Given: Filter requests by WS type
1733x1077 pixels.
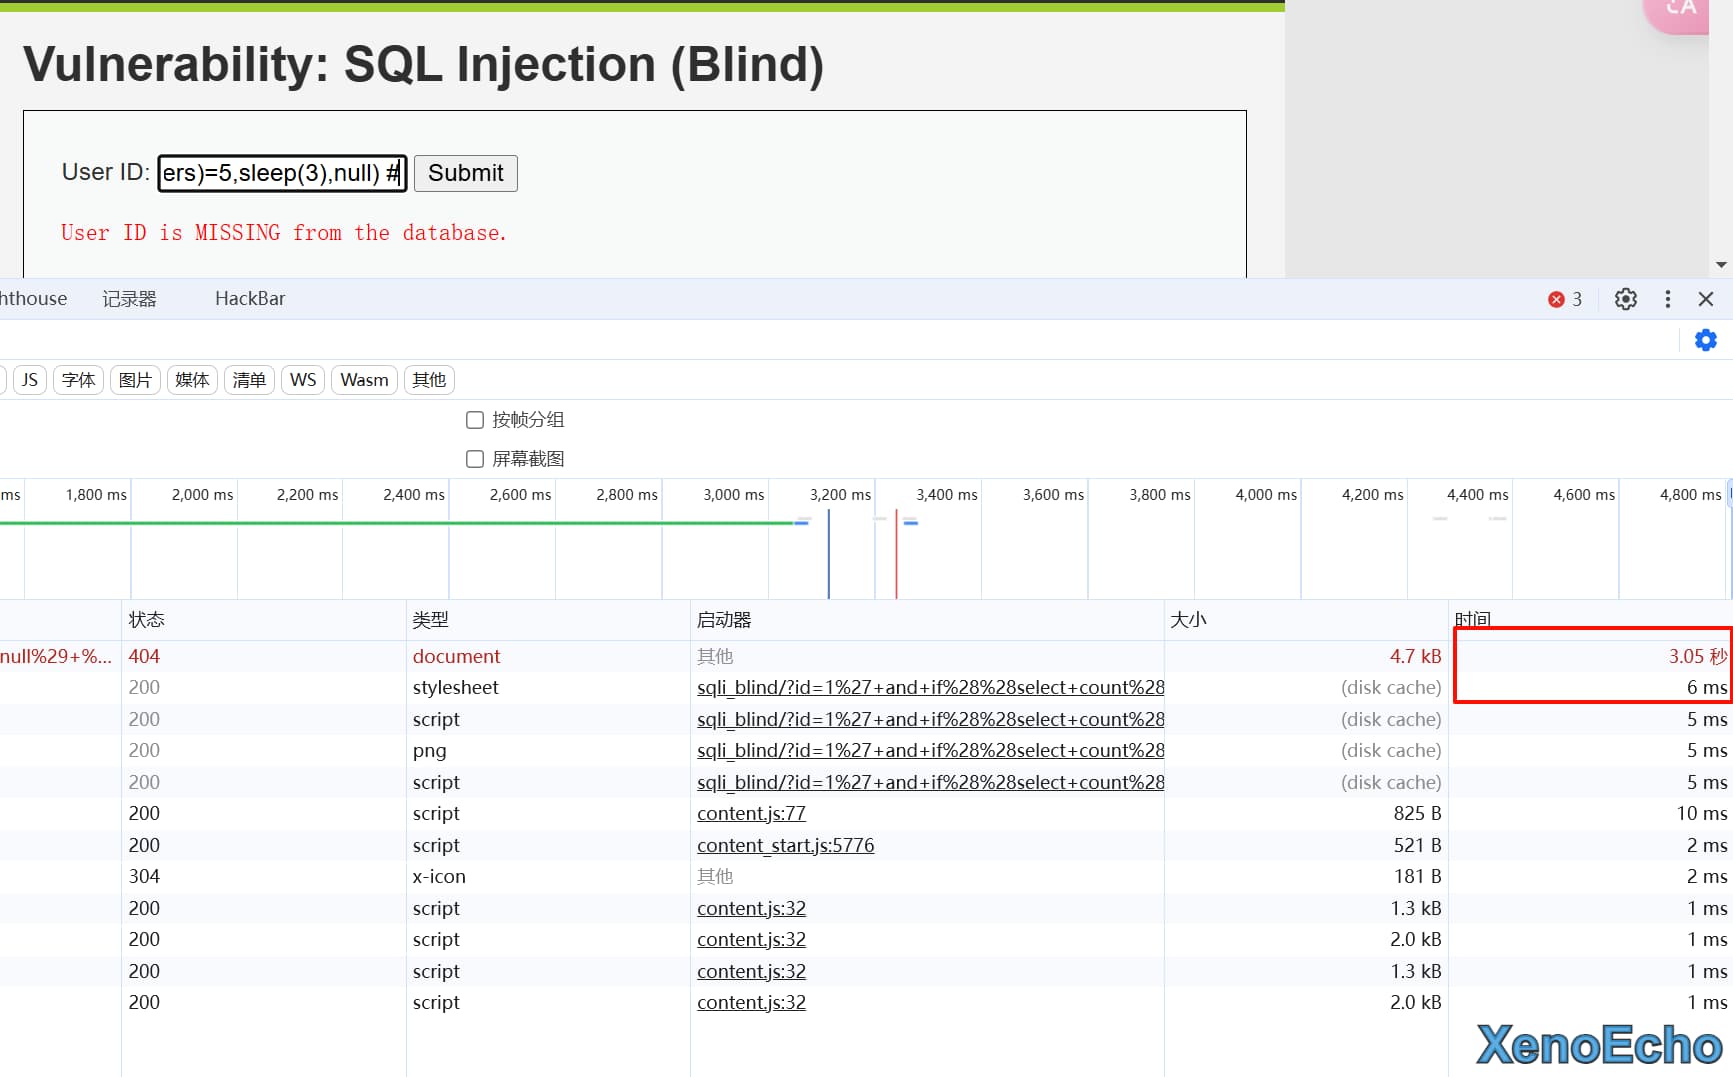Looking at the screenshot, I should click(x=302, y=380).
